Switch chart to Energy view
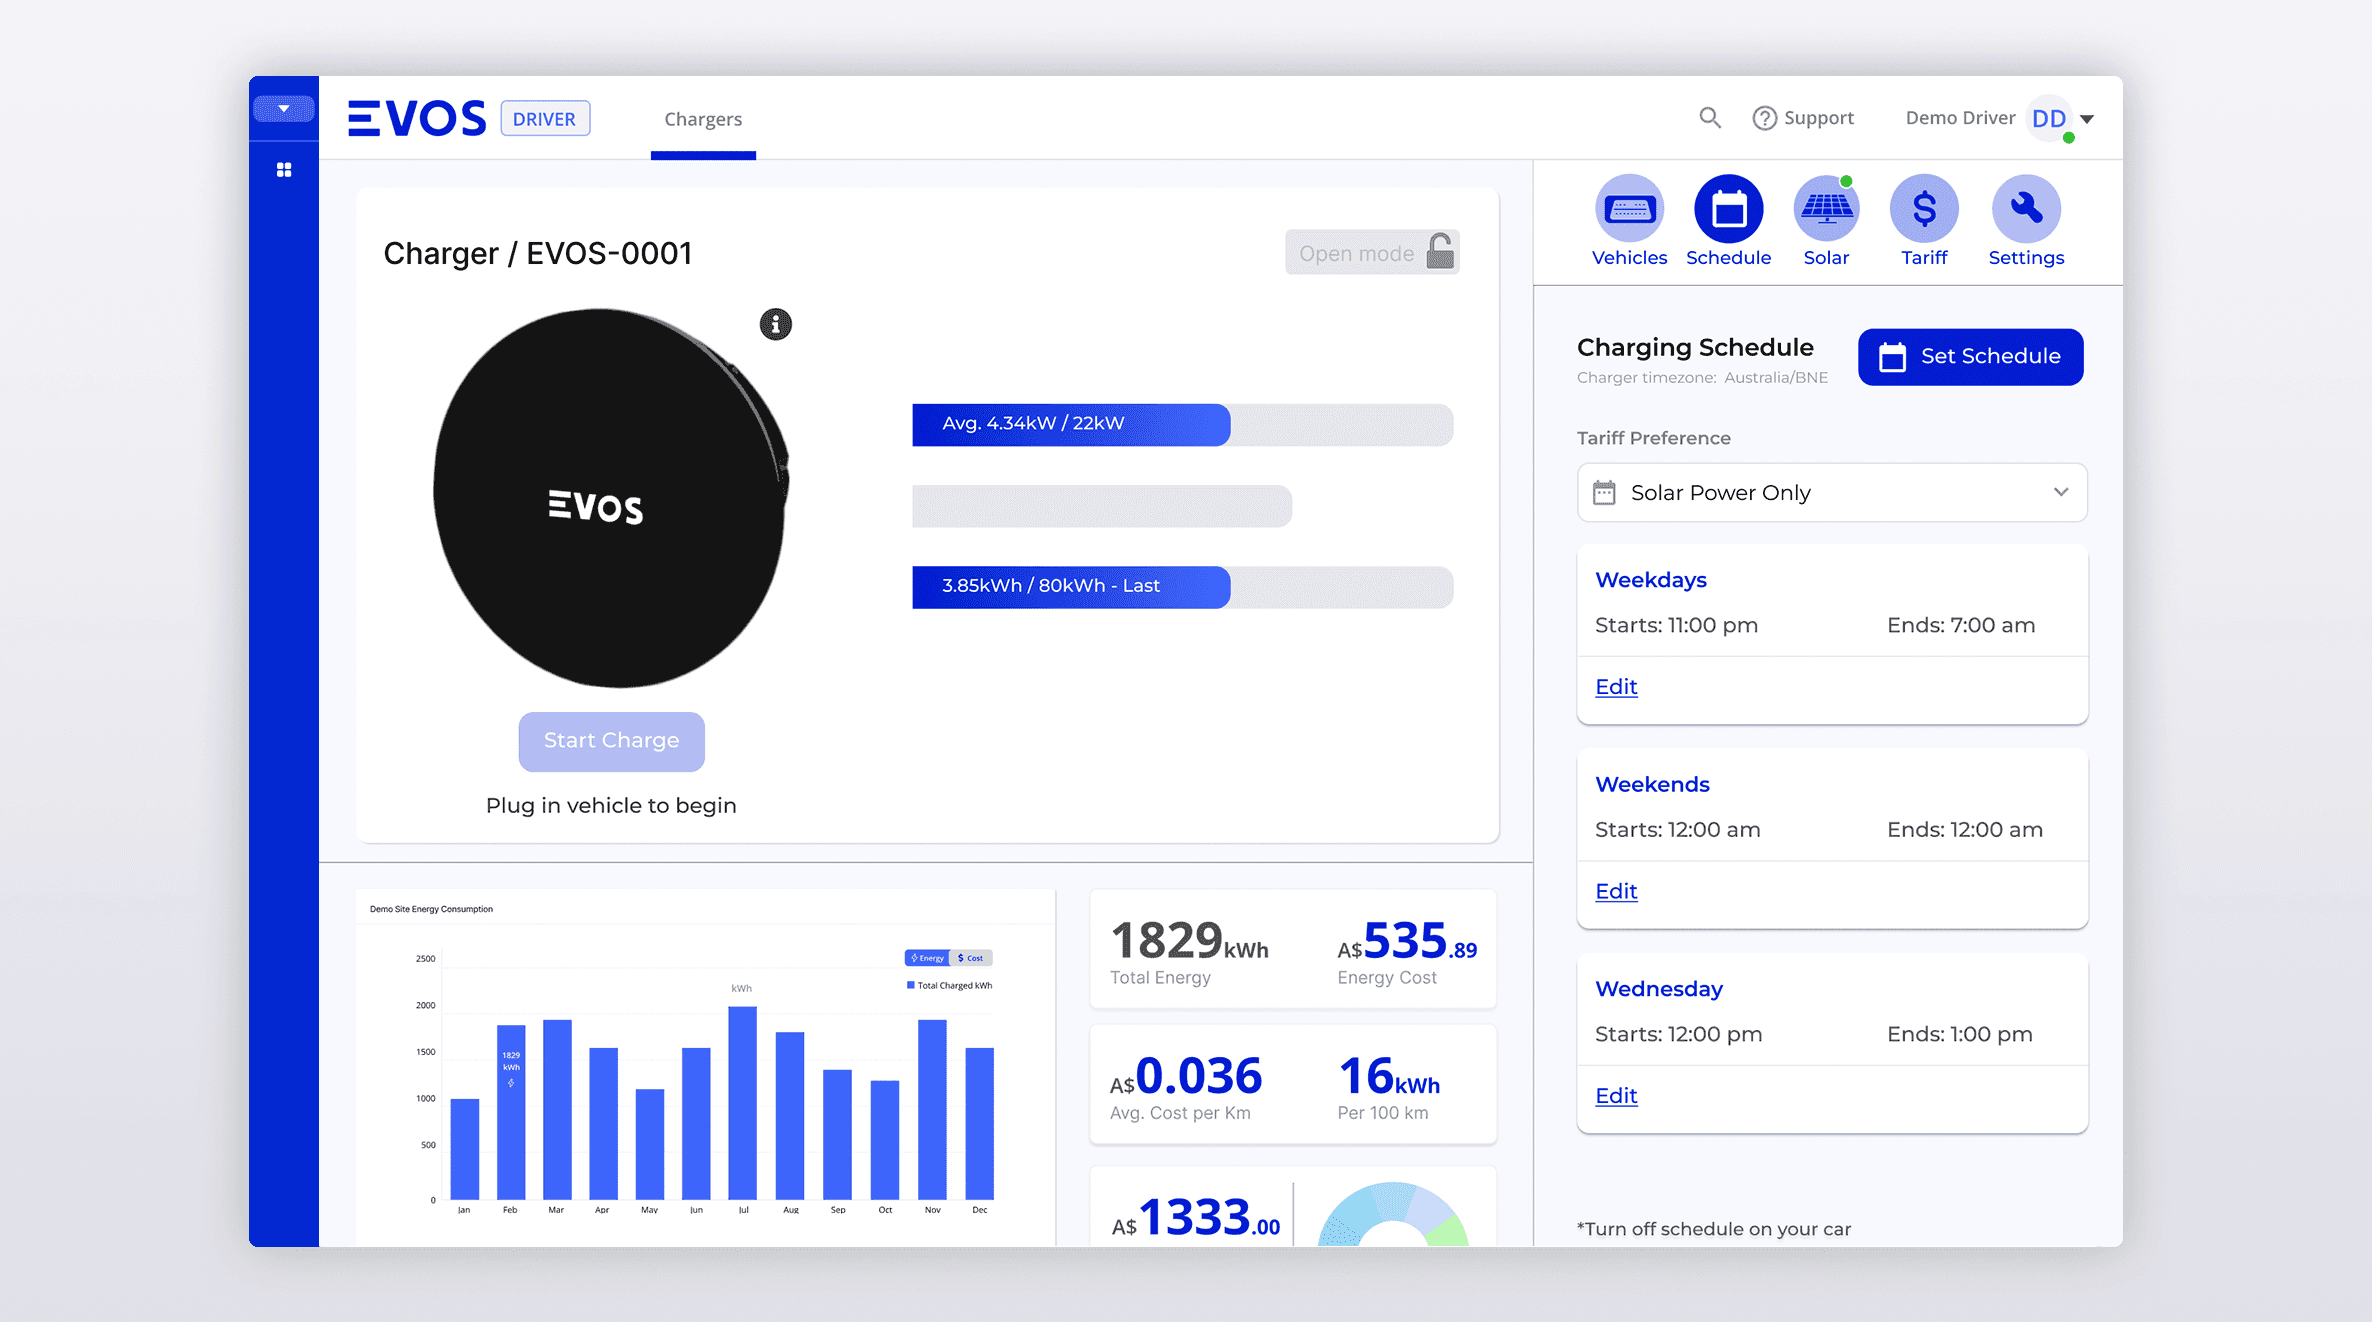 [927, 958]
